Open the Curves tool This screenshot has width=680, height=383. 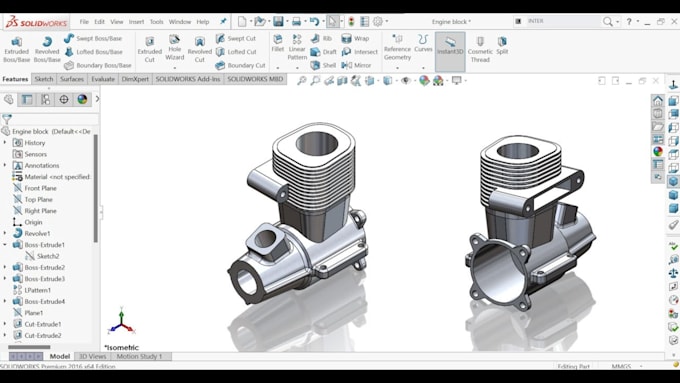(x=423, y=43)
